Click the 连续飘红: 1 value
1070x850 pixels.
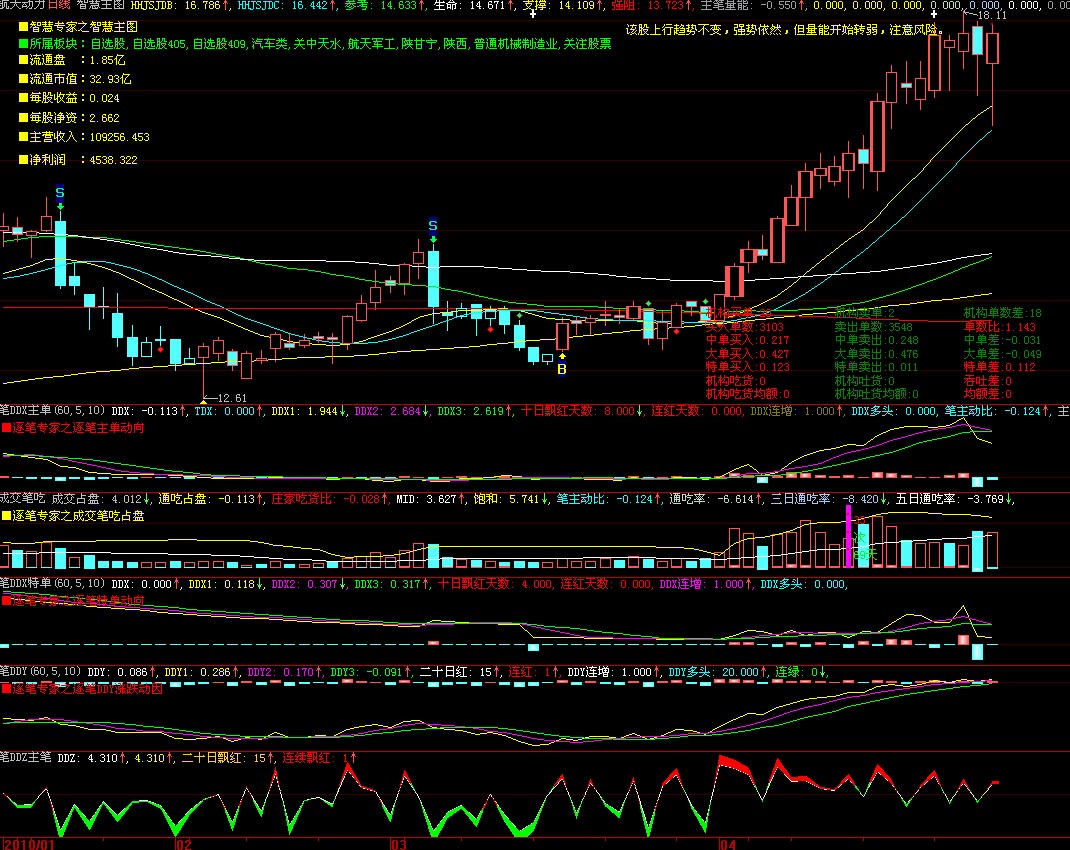coord(320,758)
